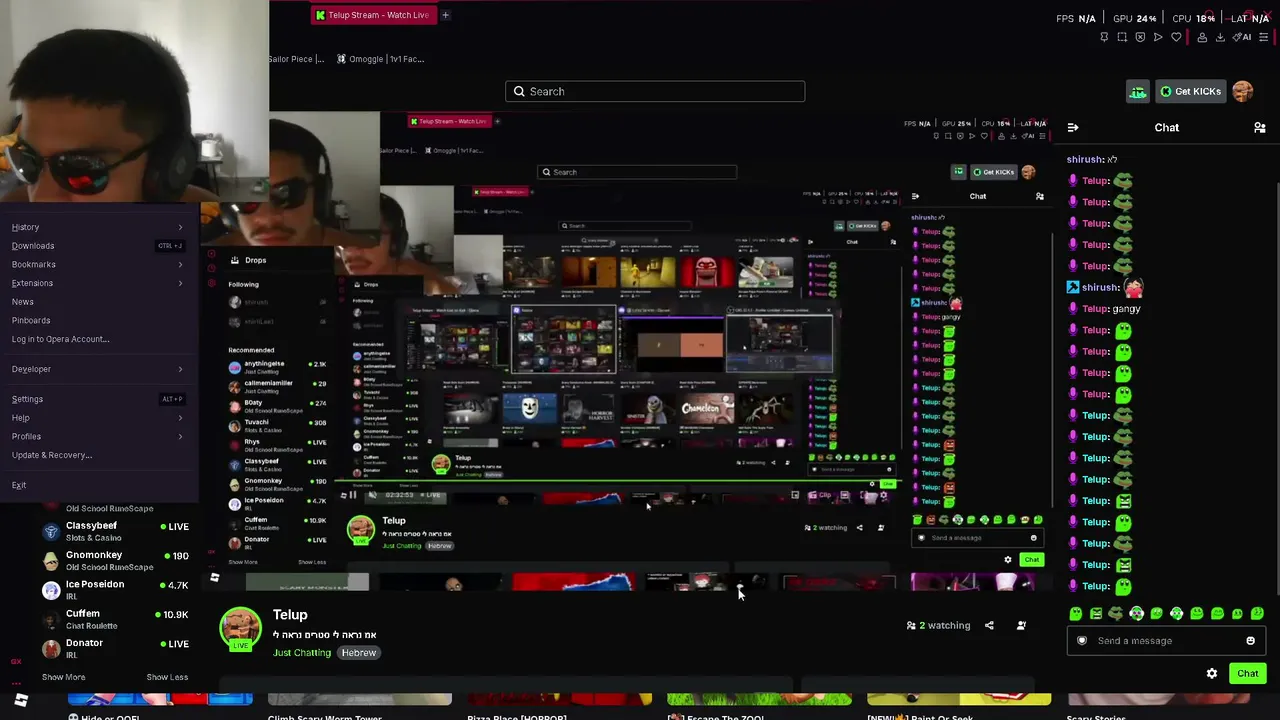Collapse the chat panel with arrow icon
Image resolution: width=1280 pixels, height=720 pixels.
[1073, 128]
